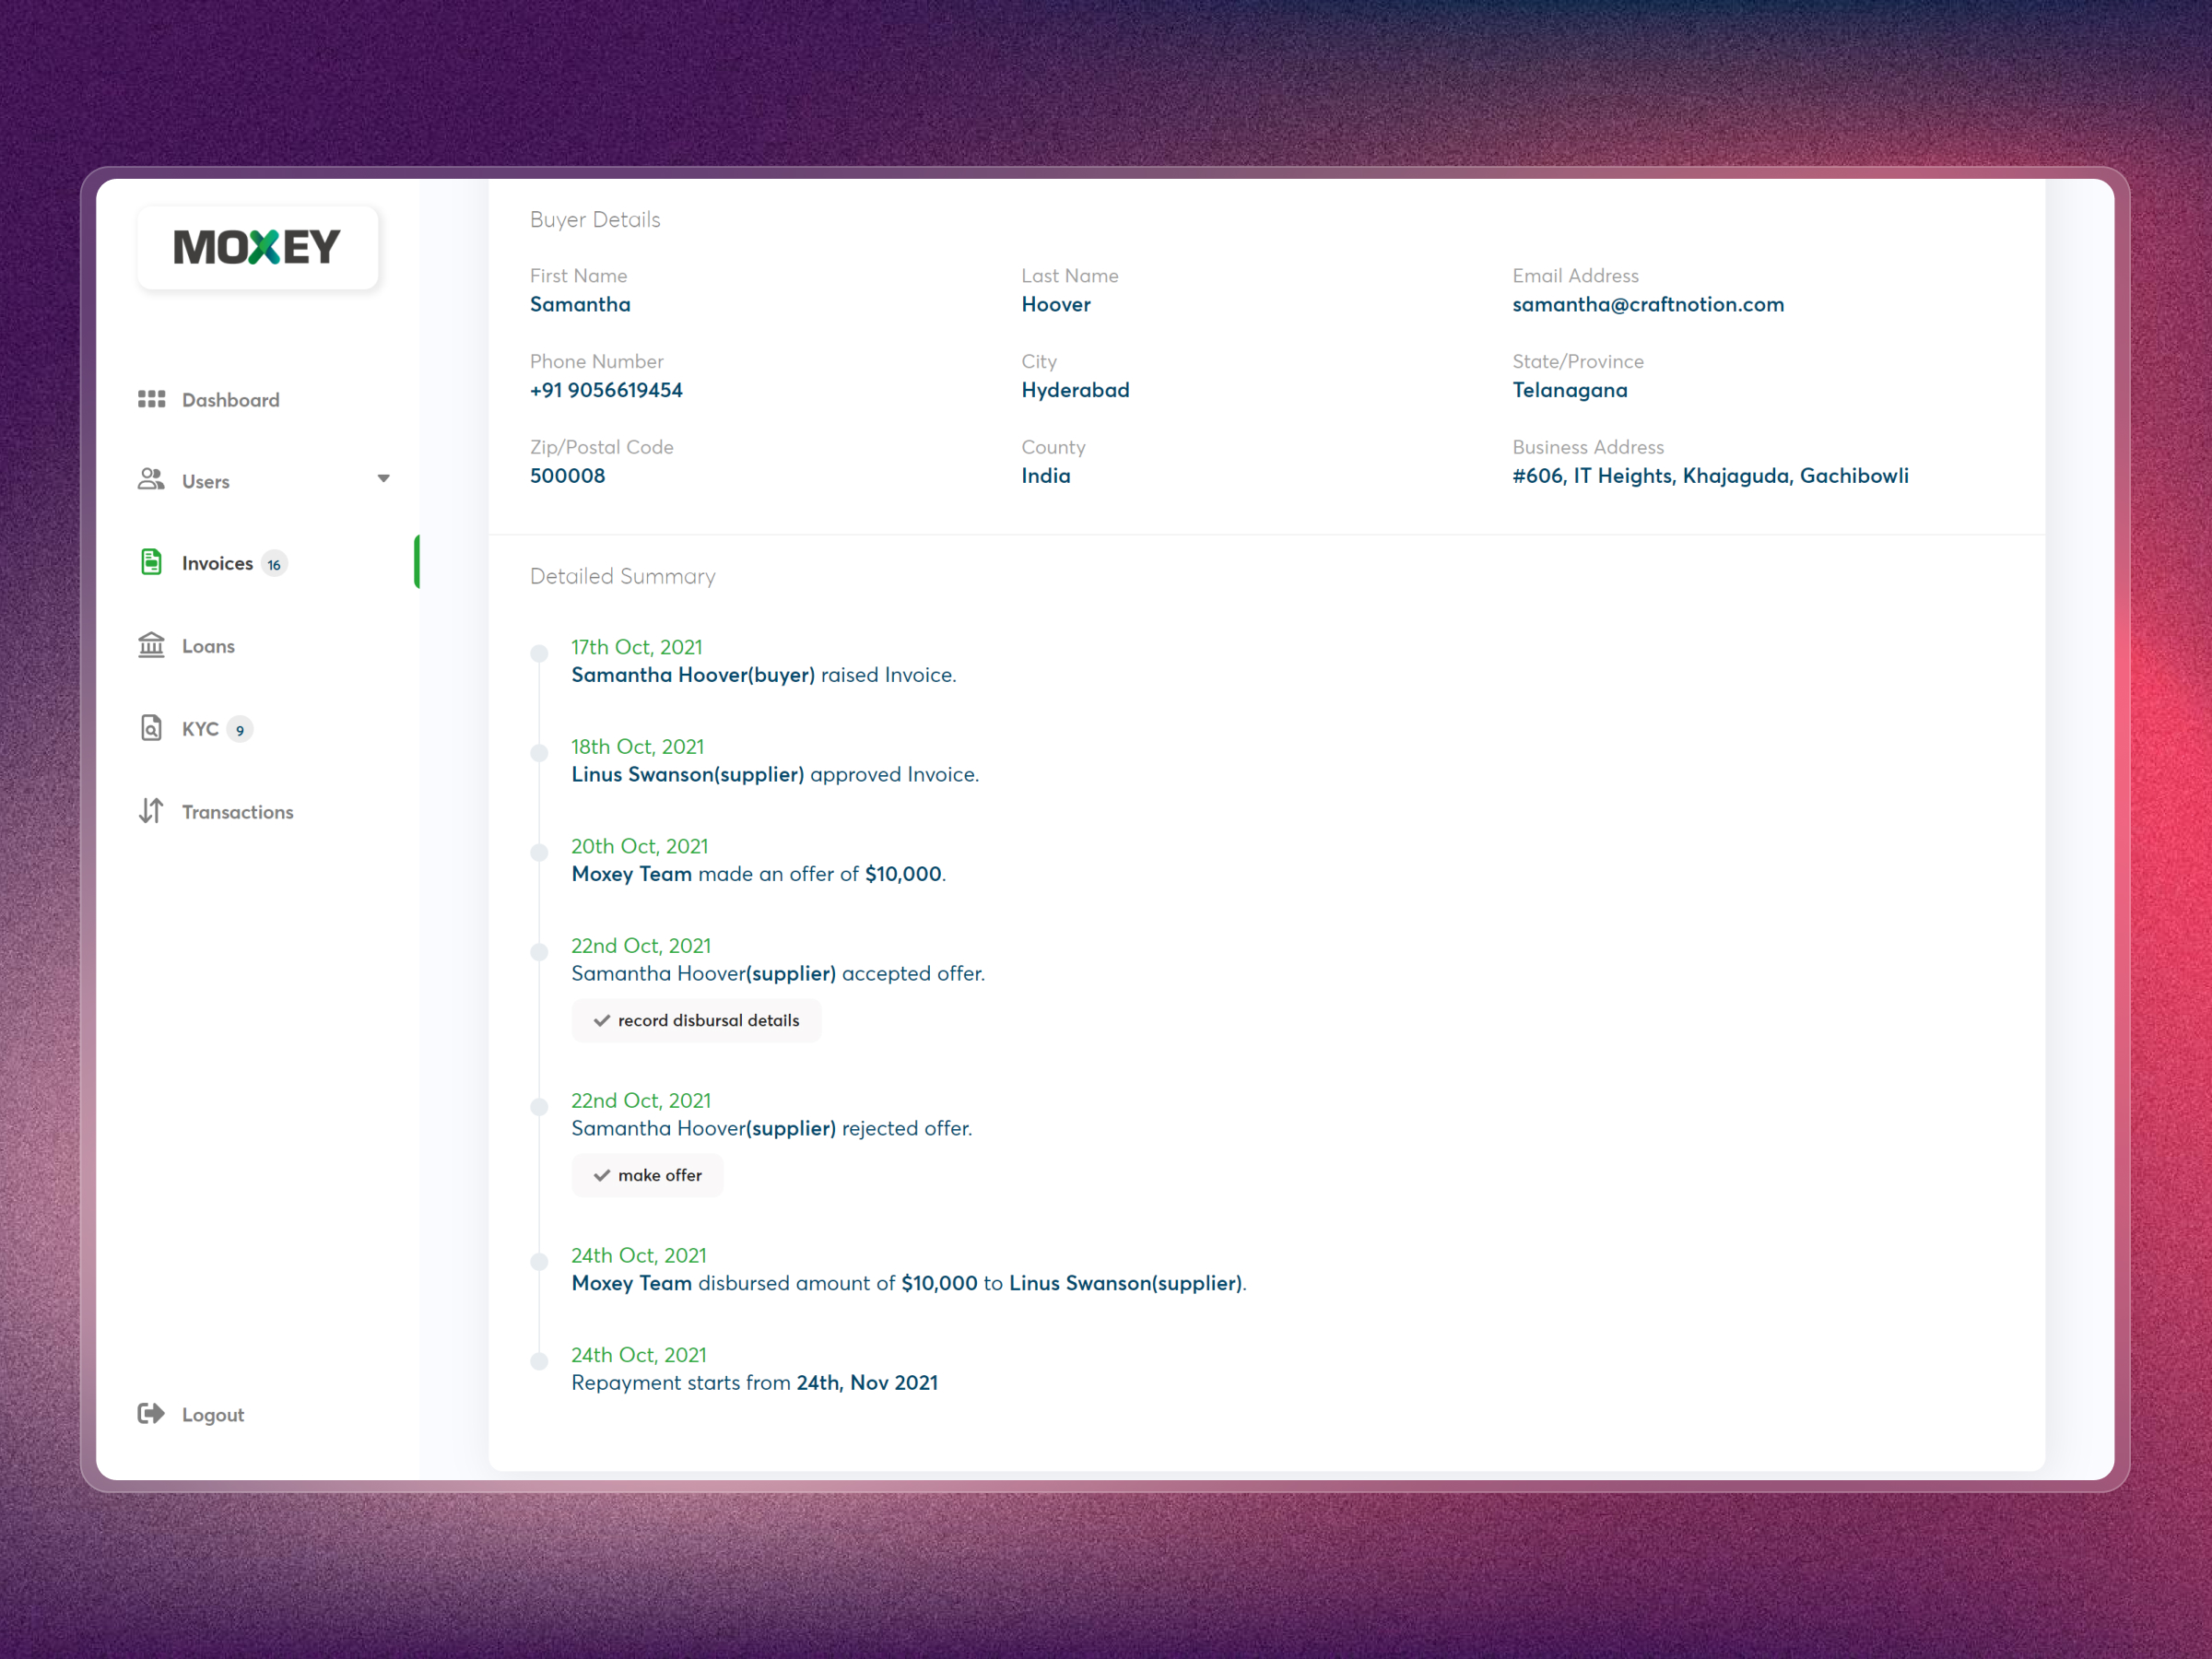
Task: Collapse the Users section in sidebar
Action: [383, 479]
